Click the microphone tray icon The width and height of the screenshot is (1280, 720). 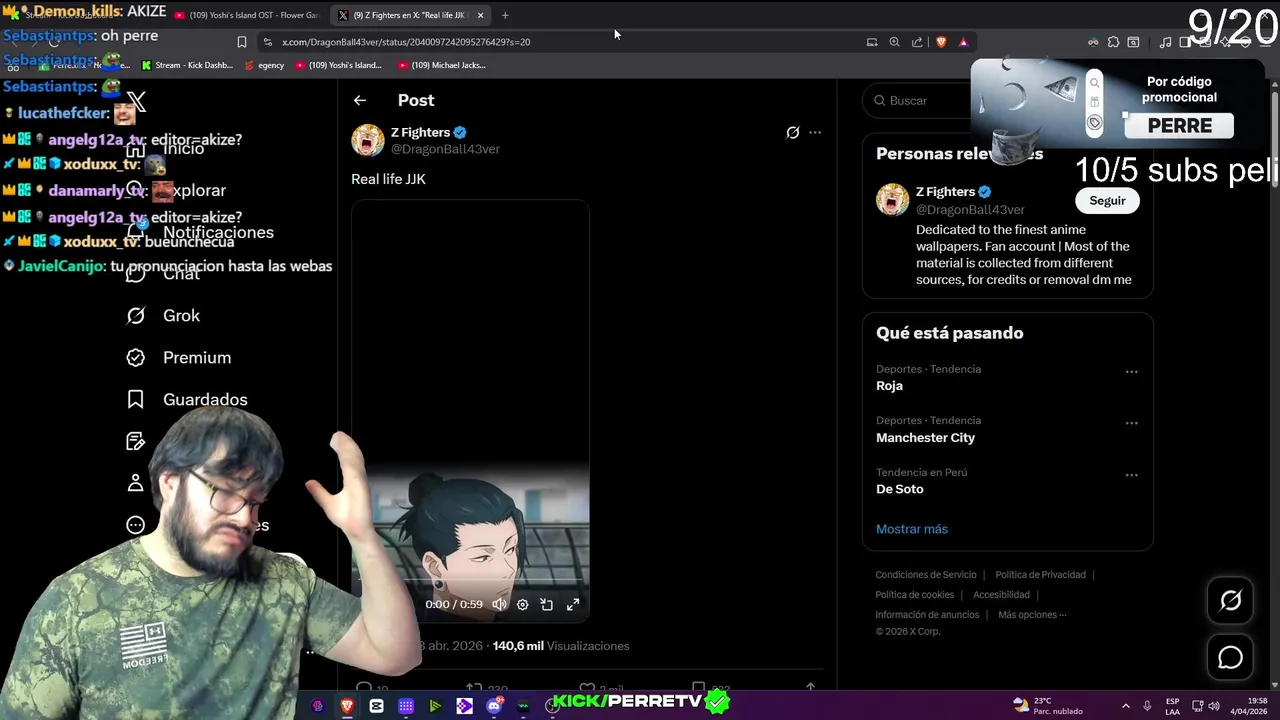[1147, 706]
